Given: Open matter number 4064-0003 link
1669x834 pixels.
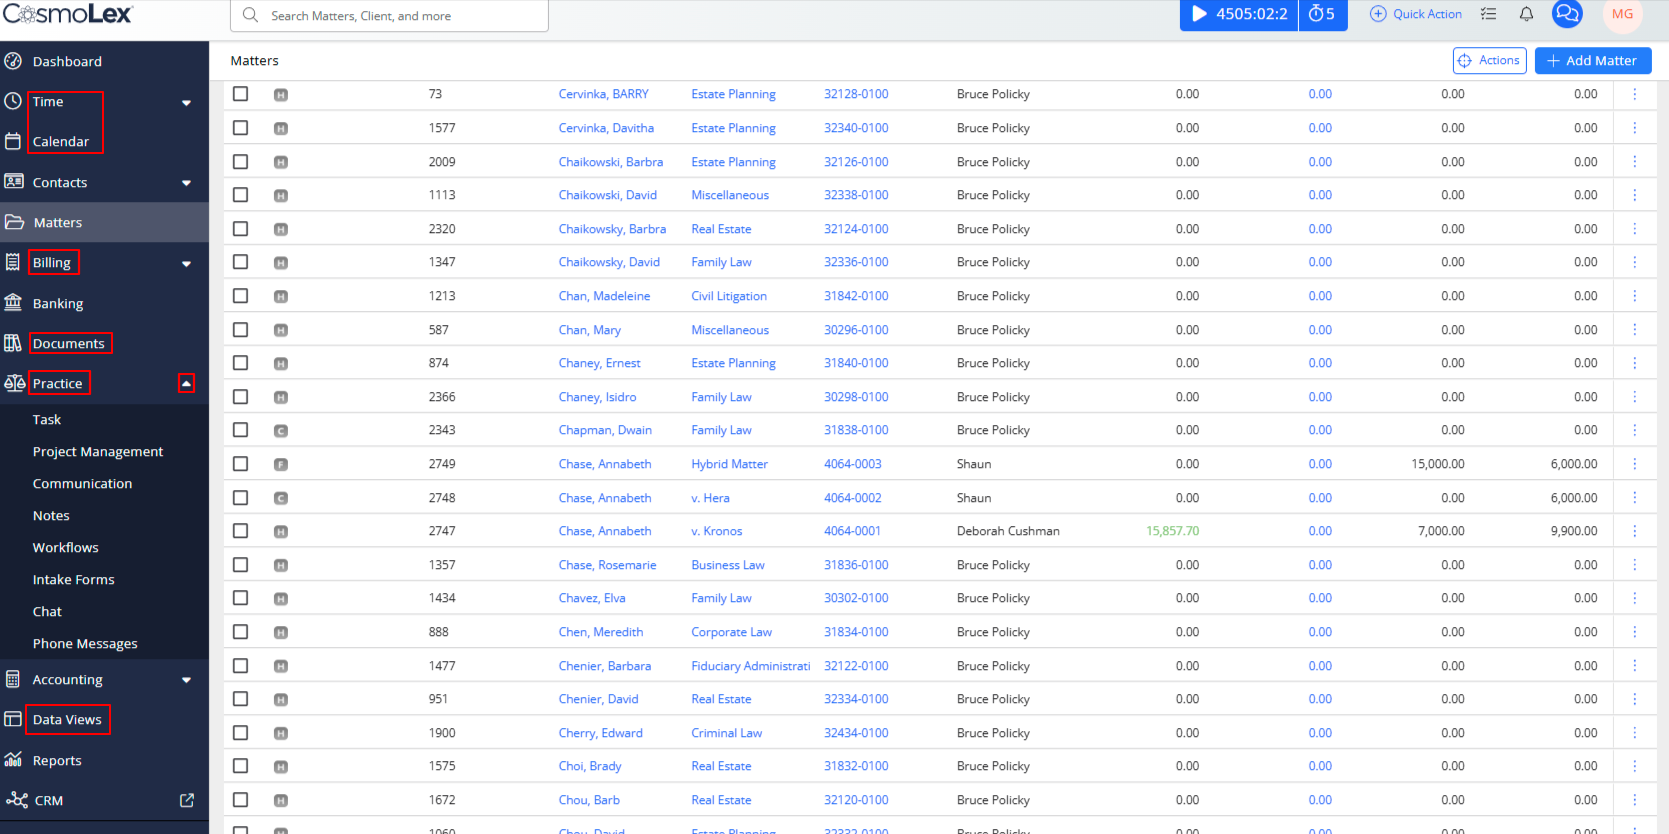Looking at the screenshot, I should (x=852, y=464).
